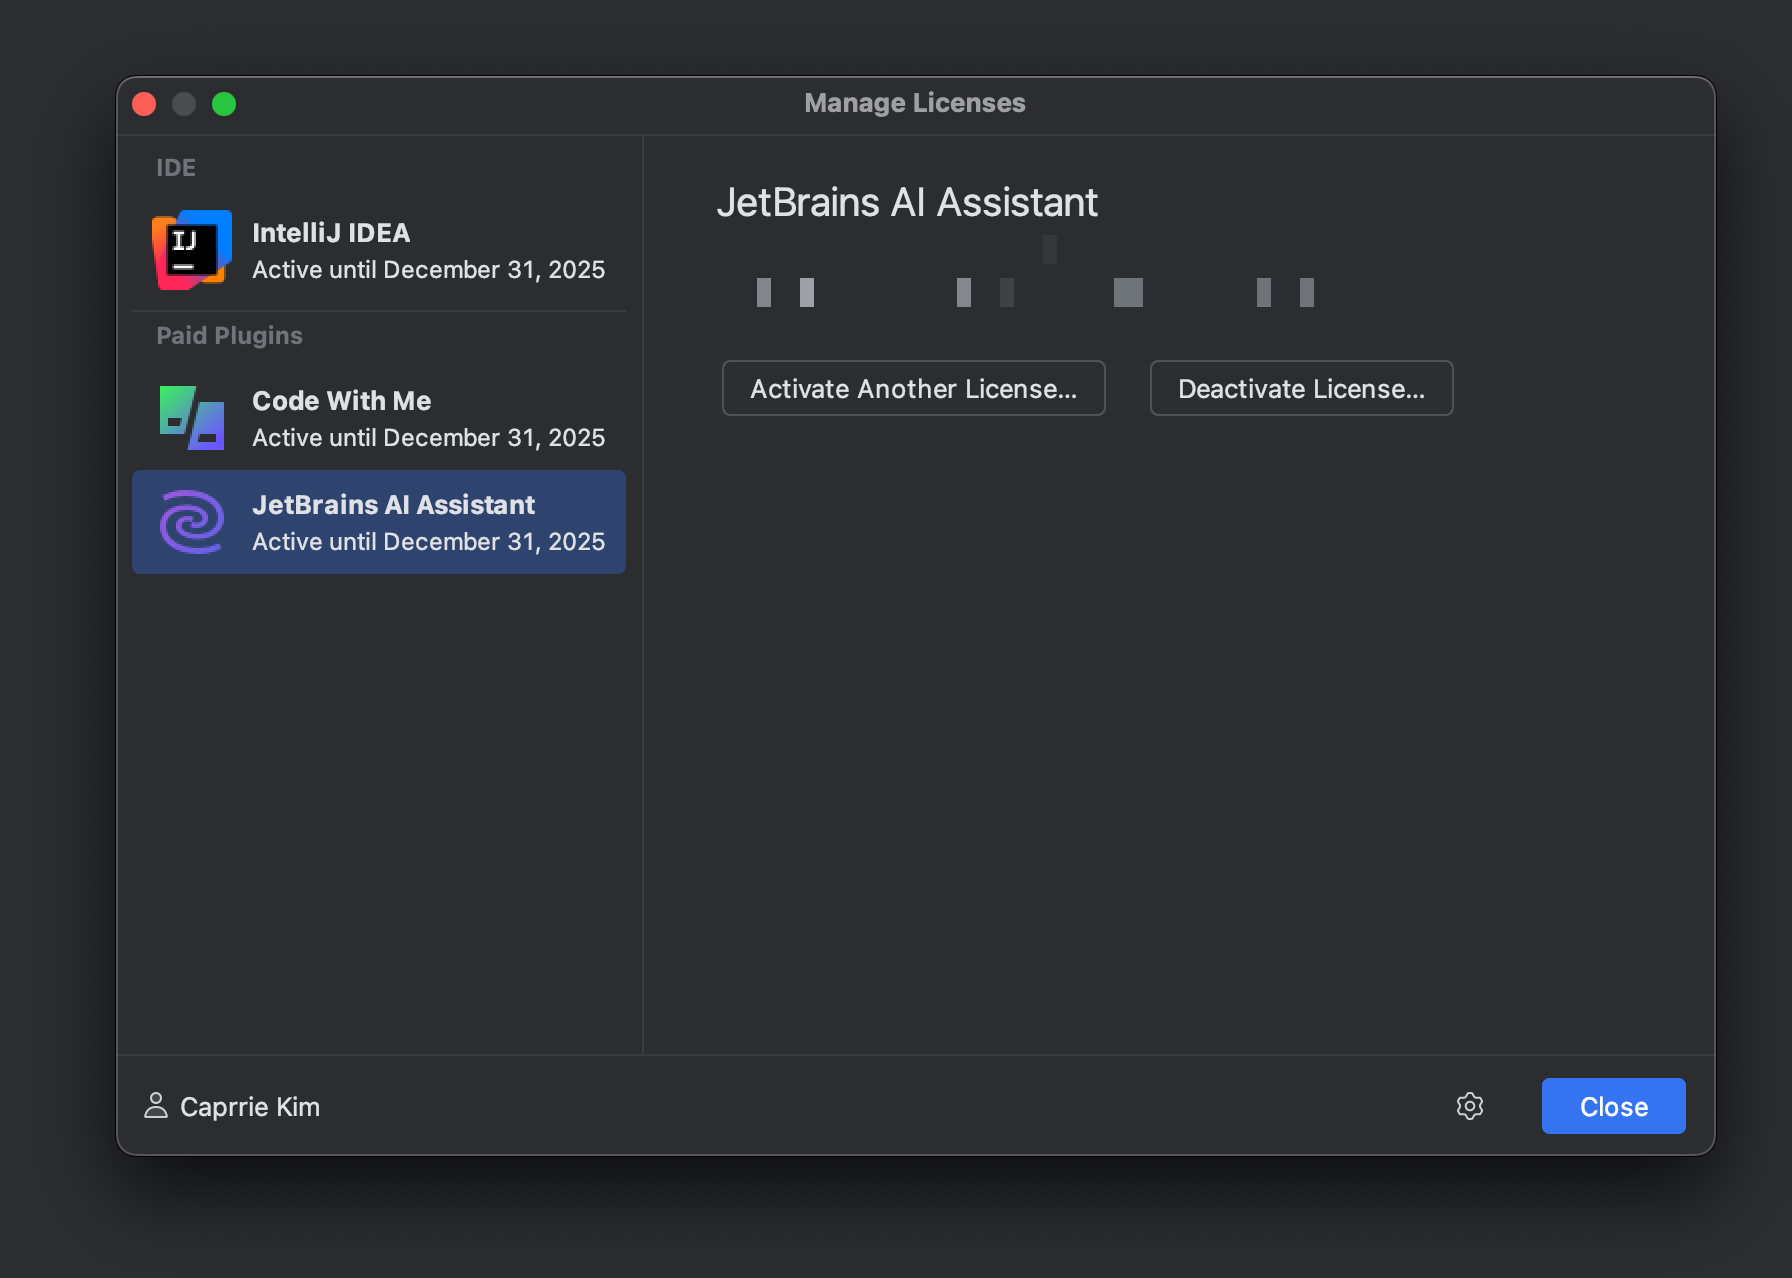Open license settings via the gear icon
Screen dimensions: 1792x1278
pos(1470,1106)
